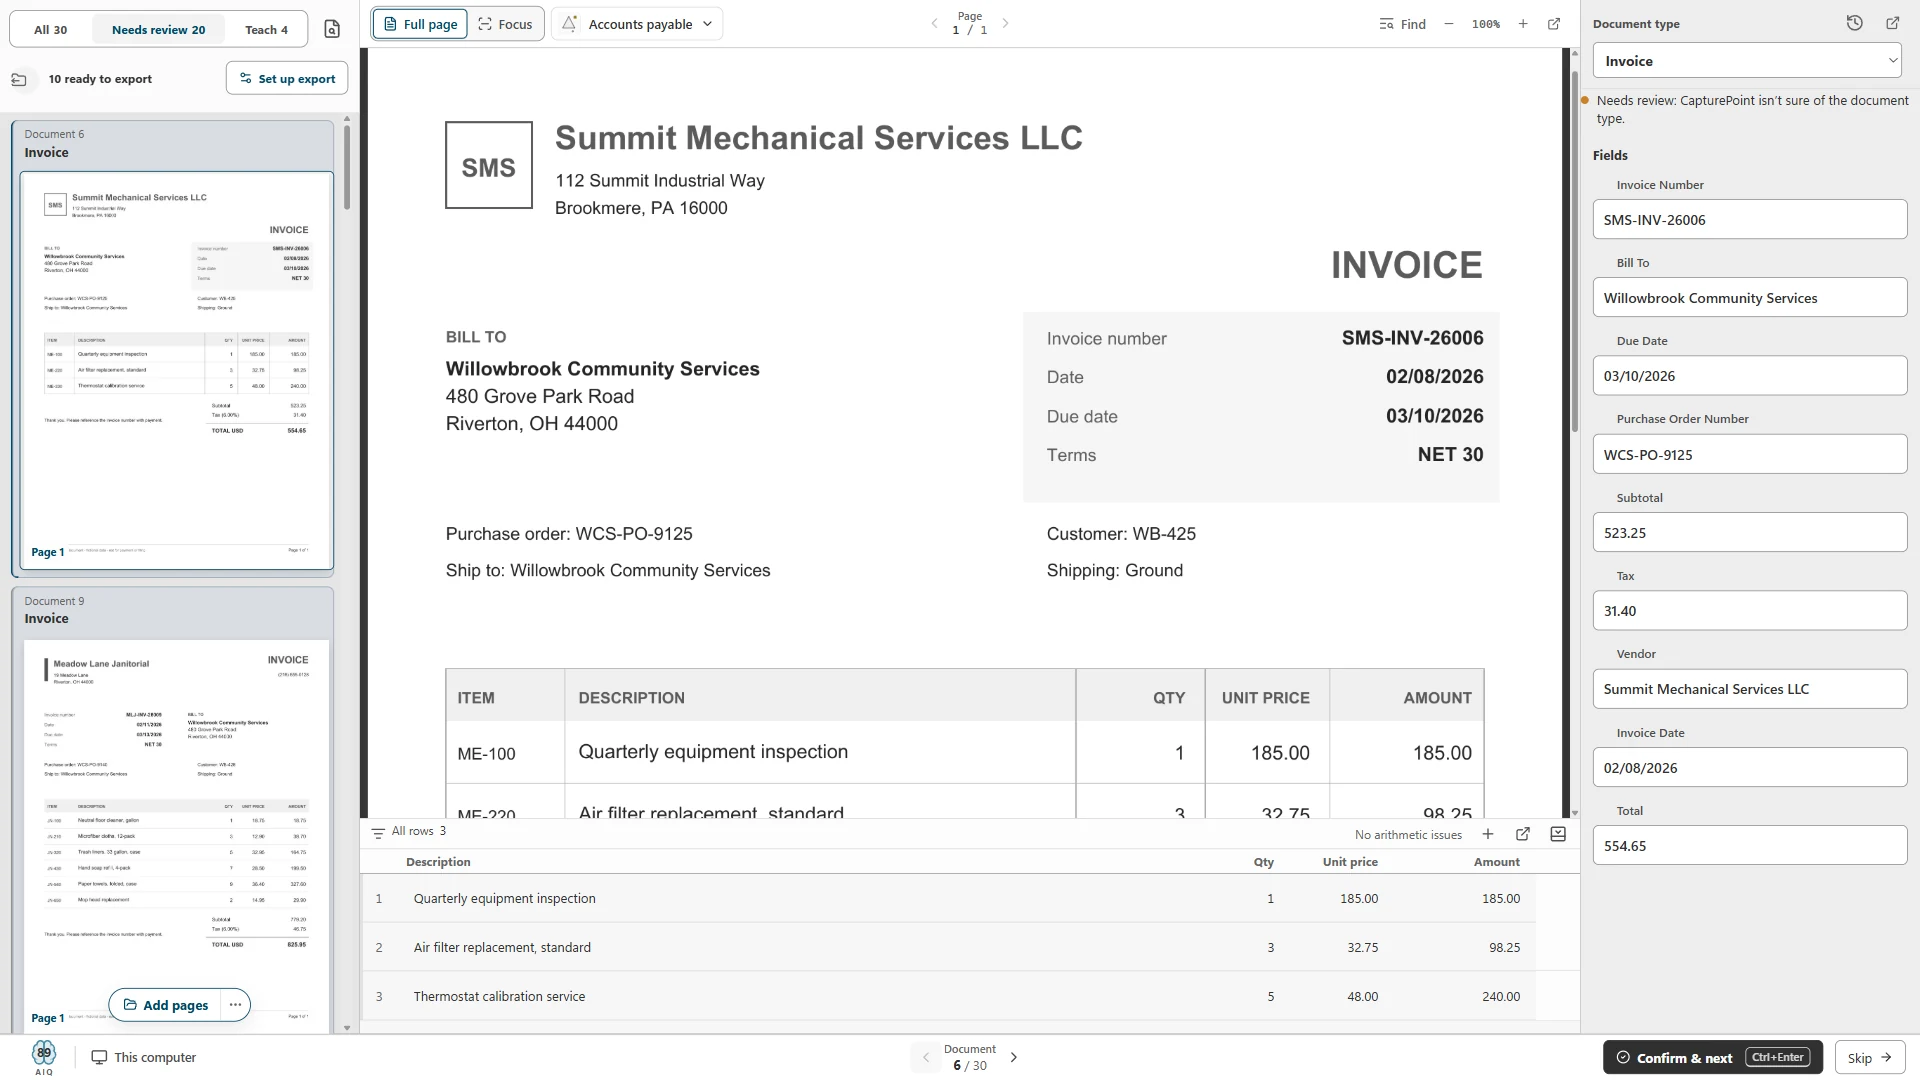Viewport: 1920px width, 1080px height.
Task: Select the Needs review 20 tab
Action: [x=158, y=29]
